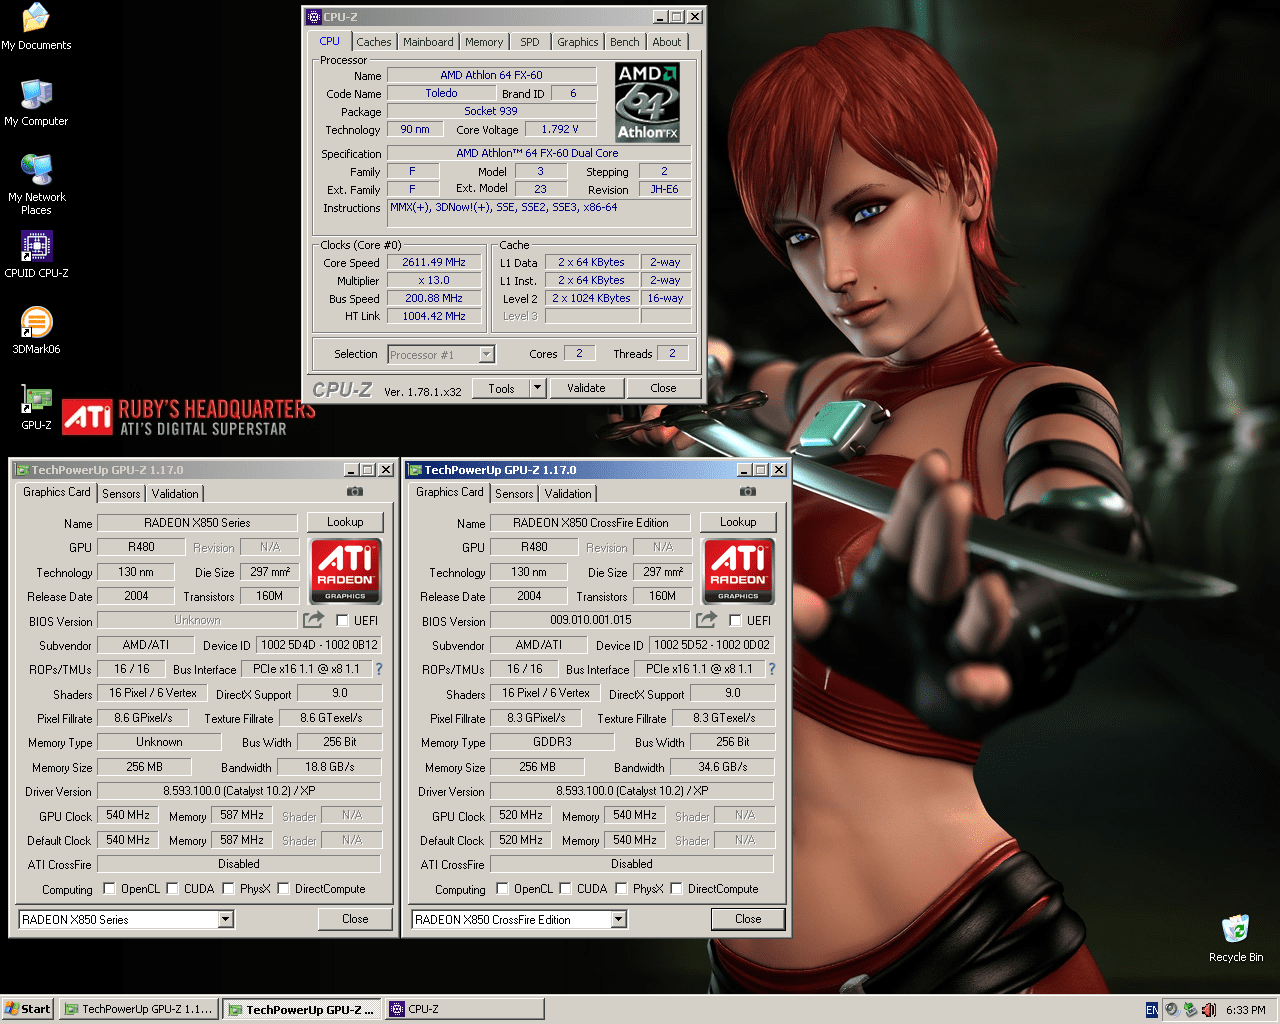Click Bandwidth value 34.6 GB/s in right GPU-Z
This screenshot has width=1280, height=1024.
click(x=722, y=767)
